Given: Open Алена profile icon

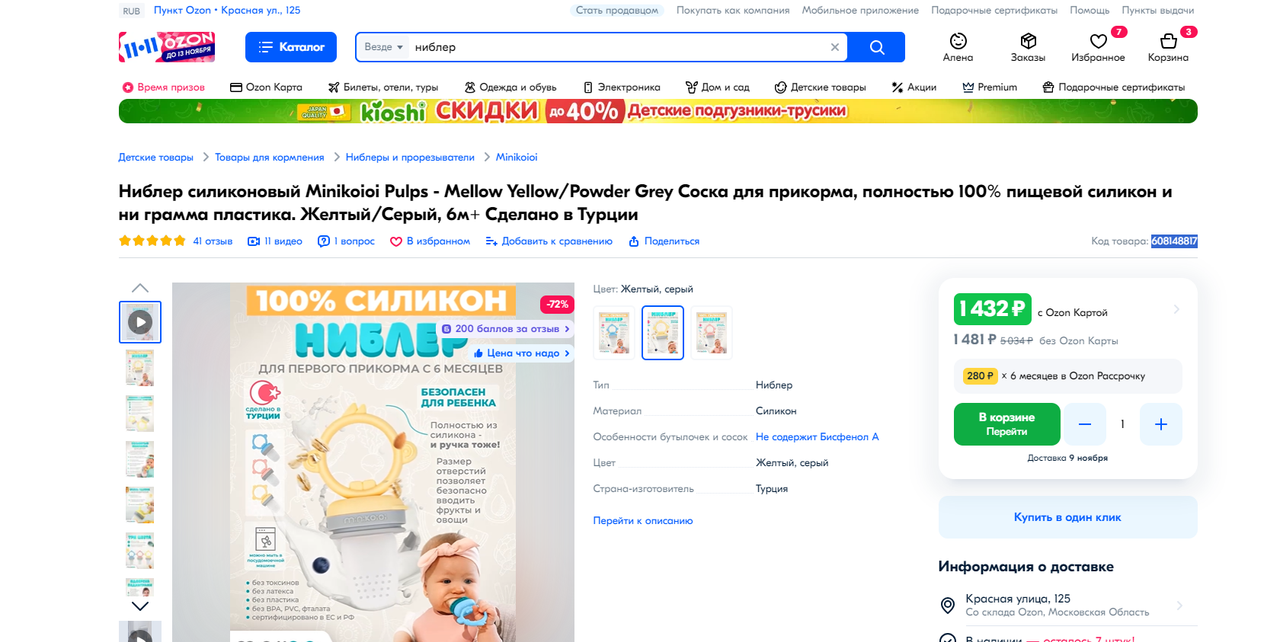Looking at the screenshot, I should (958, 41).
